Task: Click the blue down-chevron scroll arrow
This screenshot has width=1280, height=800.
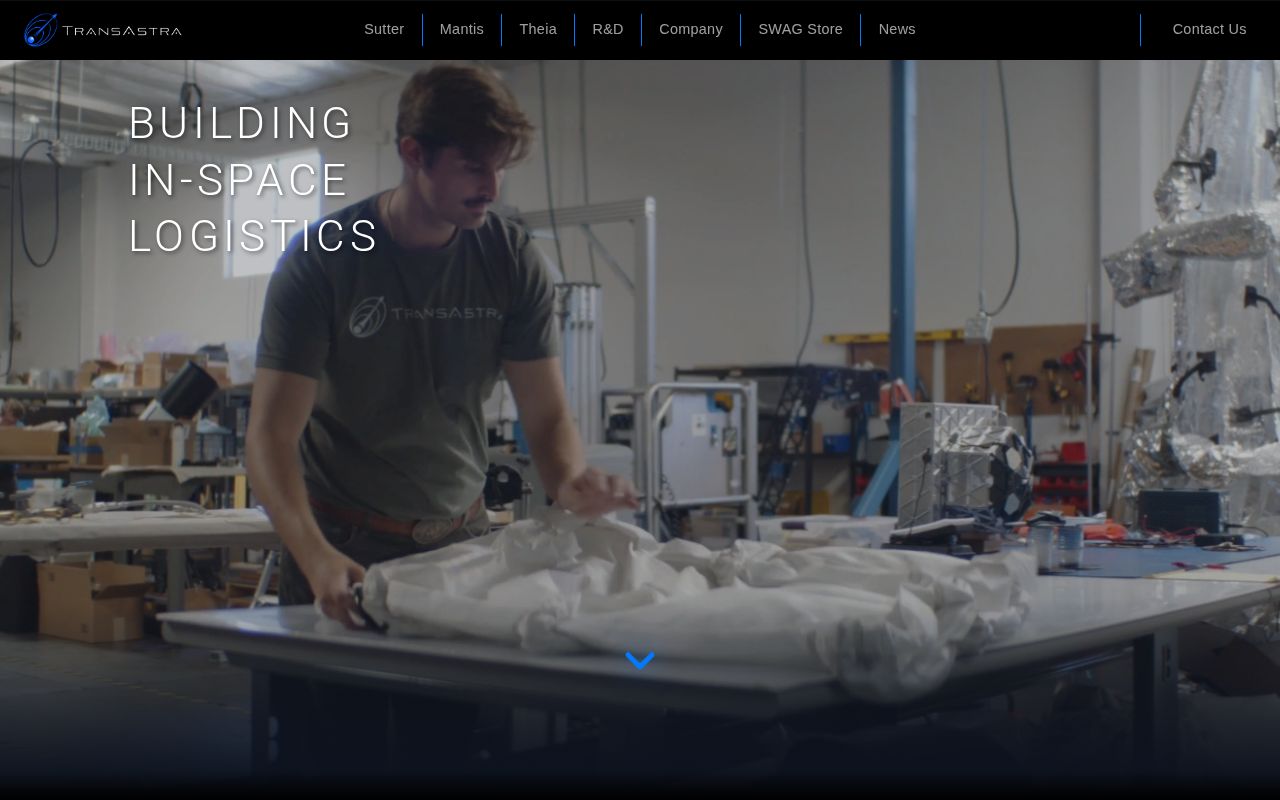Action: point(640,660)
